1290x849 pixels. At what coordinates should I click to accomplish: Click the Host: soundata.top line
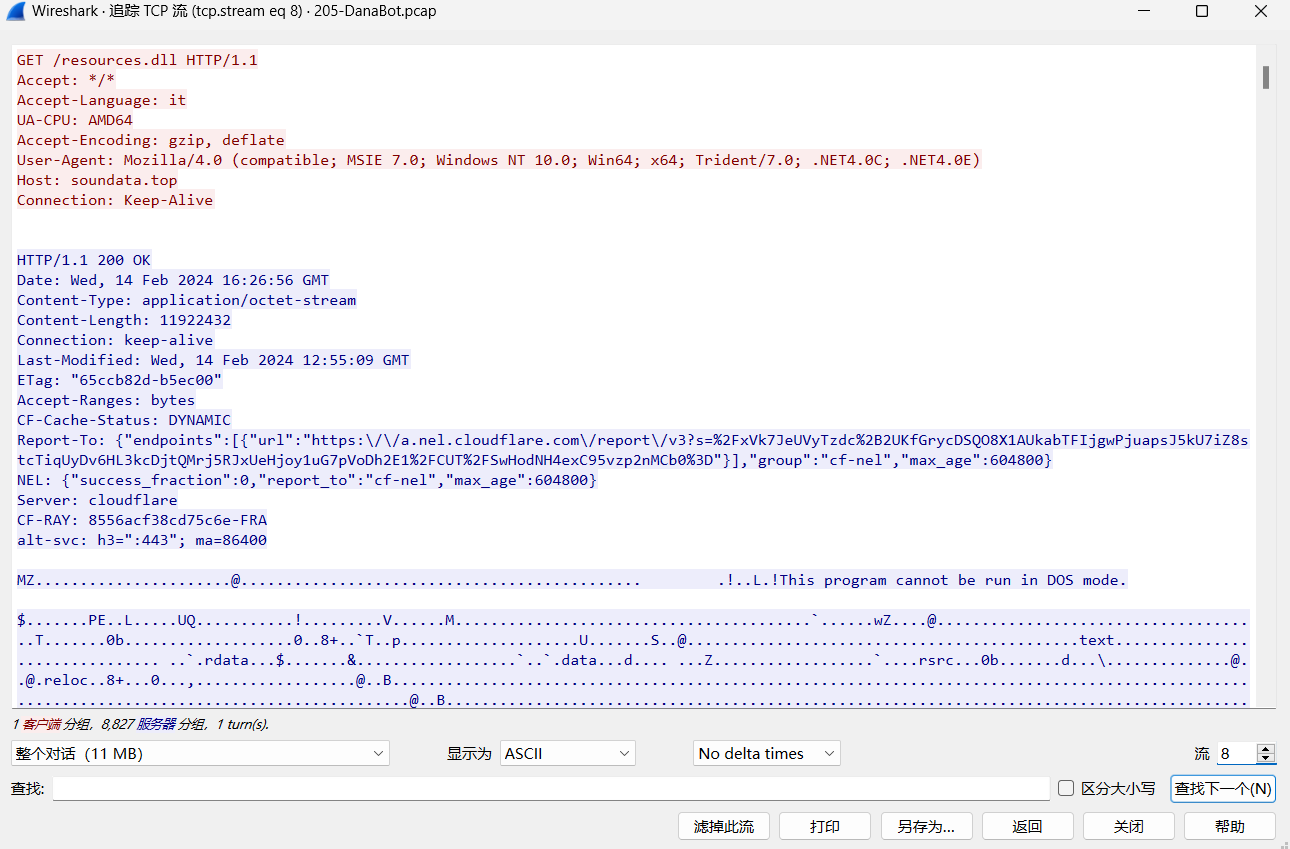point(97,180)
